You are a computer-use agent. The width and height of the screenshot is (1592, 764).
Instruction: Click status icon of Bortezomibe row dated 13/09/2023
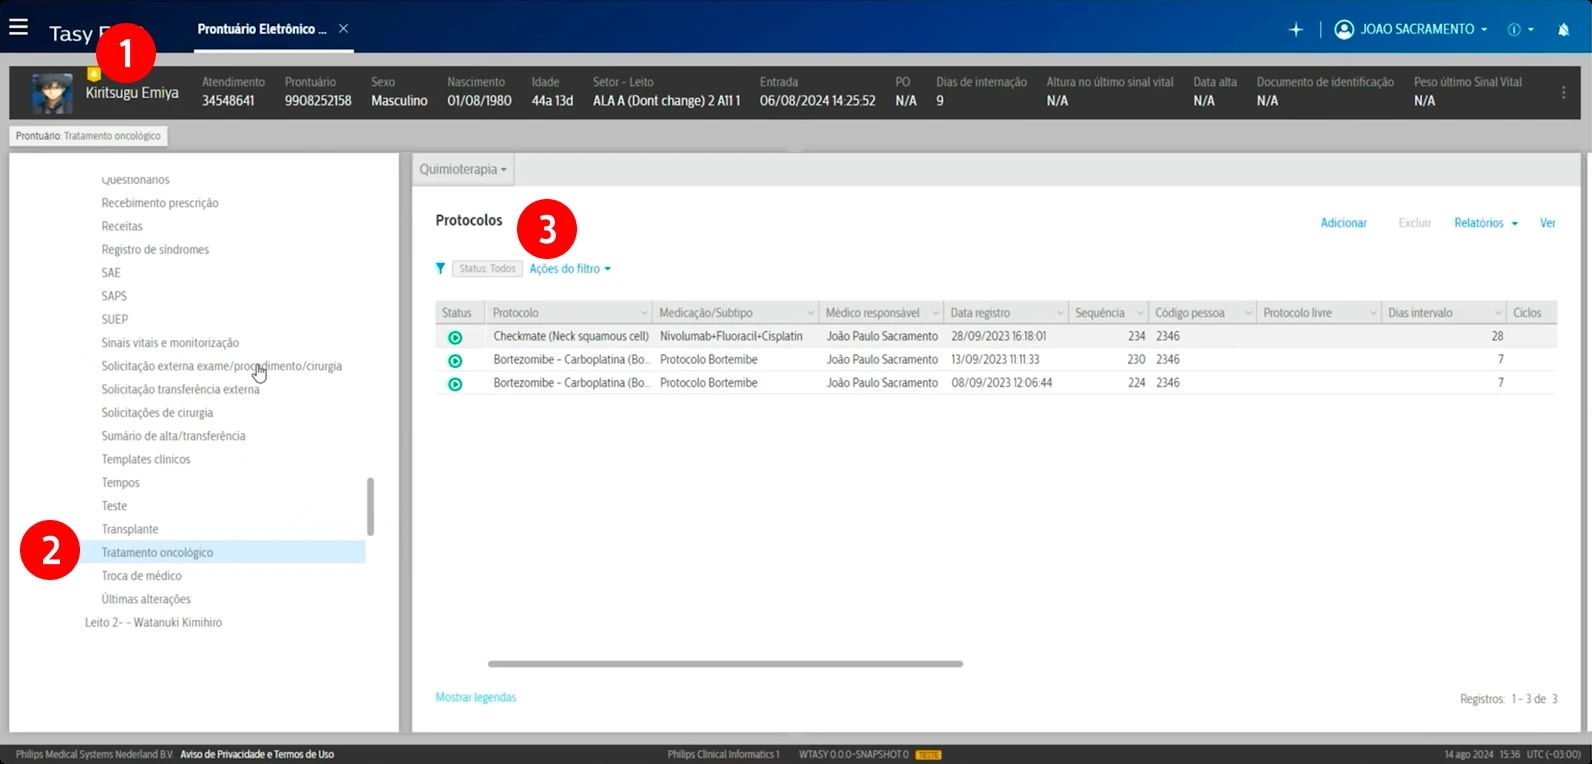(x=455, y=361)
